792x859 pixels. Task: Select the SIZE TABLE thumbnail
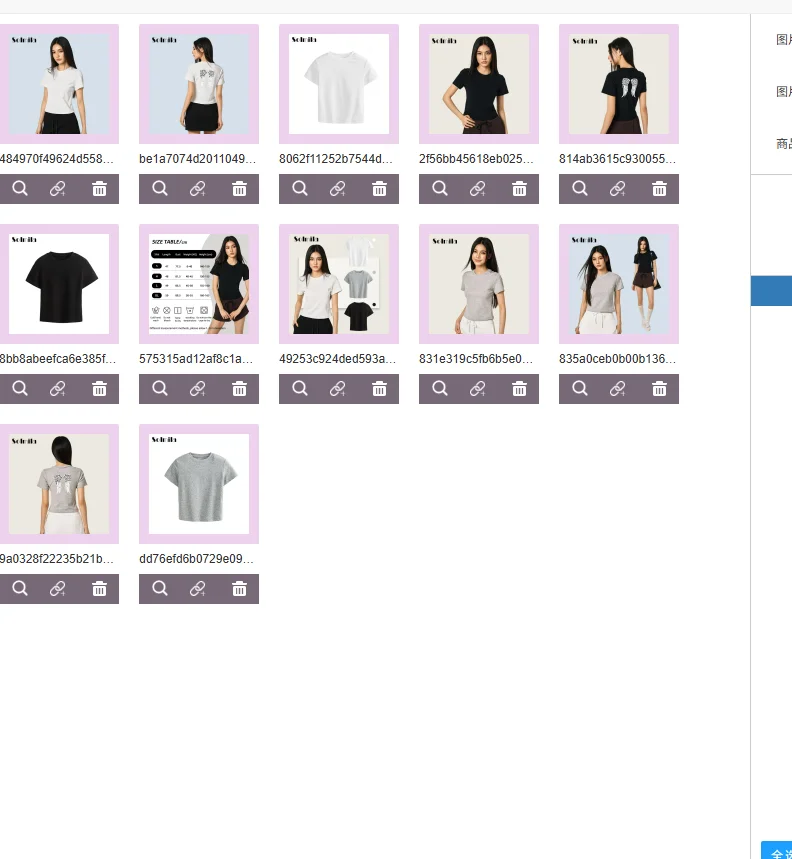coord(199,284)
